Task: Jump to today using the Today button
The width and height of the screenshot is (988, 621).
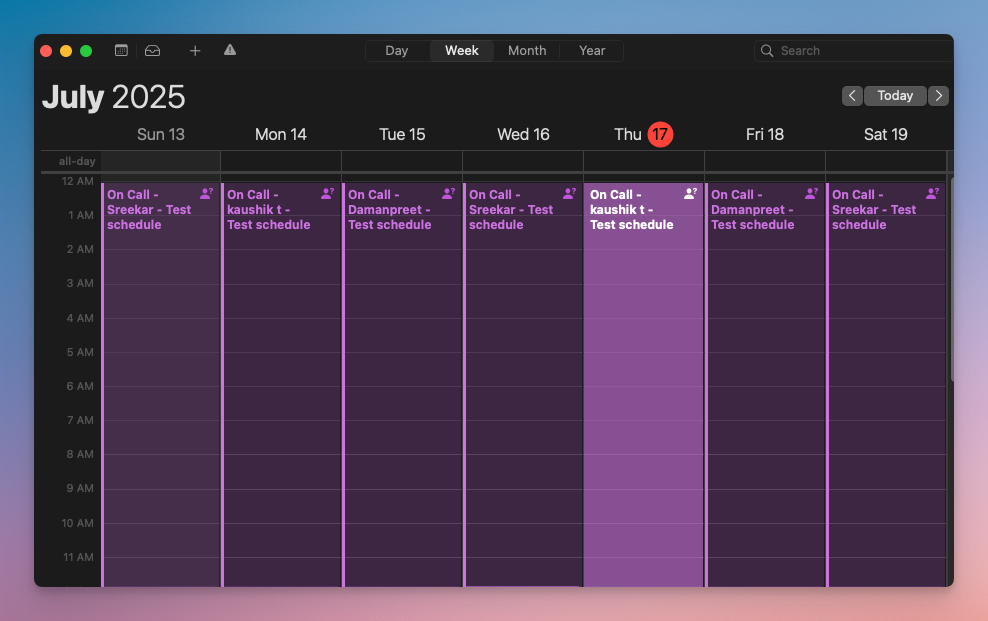Action: 895,95
